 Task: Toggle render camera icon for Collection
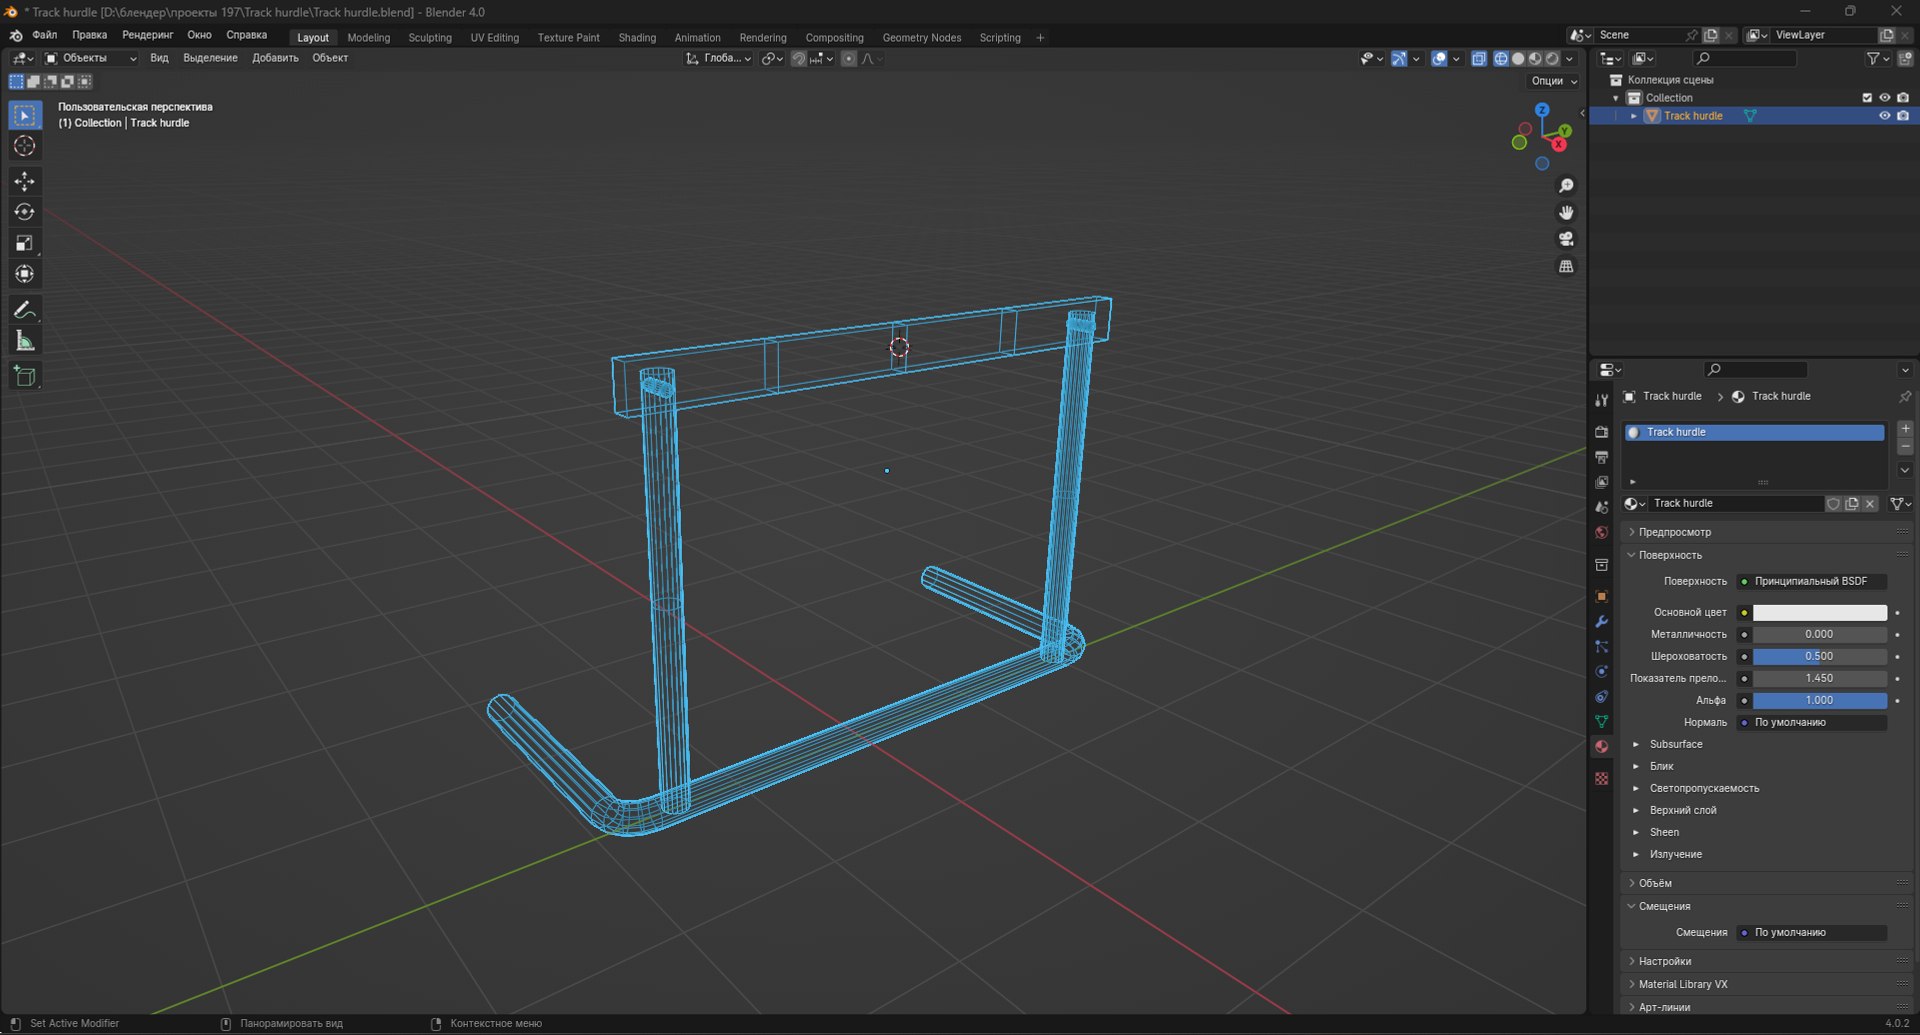click(1903, 98)
